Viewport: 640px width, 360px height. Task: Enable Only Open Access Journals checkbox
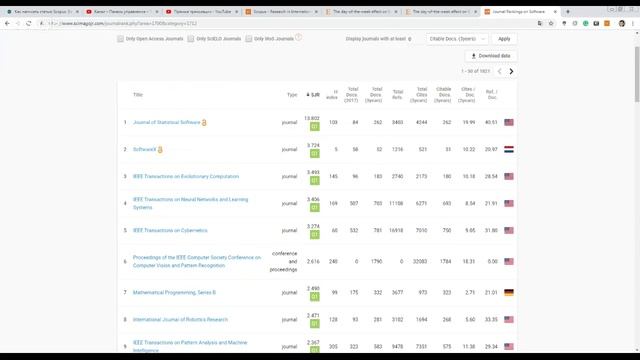point(120,39)
